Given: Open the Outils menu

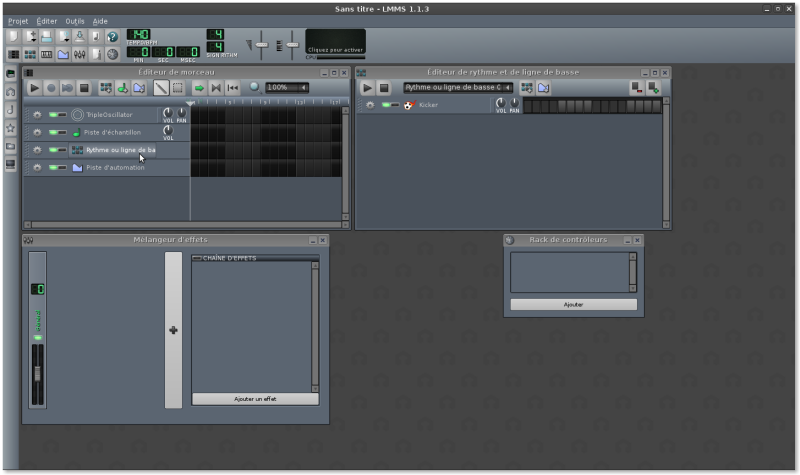Looking at the screenshot, I should tap(74, 21).
